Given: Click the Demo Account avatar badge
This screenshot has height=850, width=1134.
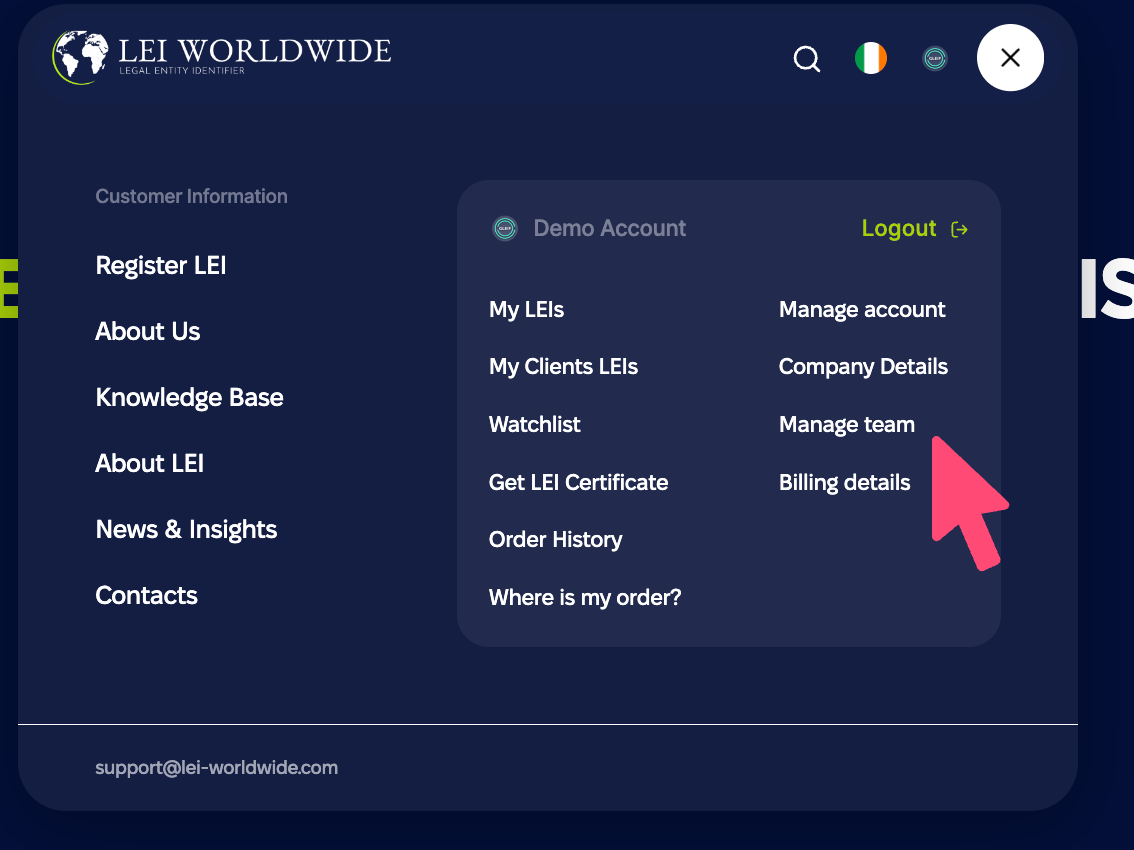Looking at the screenshot, I should [x=505, y=229].
